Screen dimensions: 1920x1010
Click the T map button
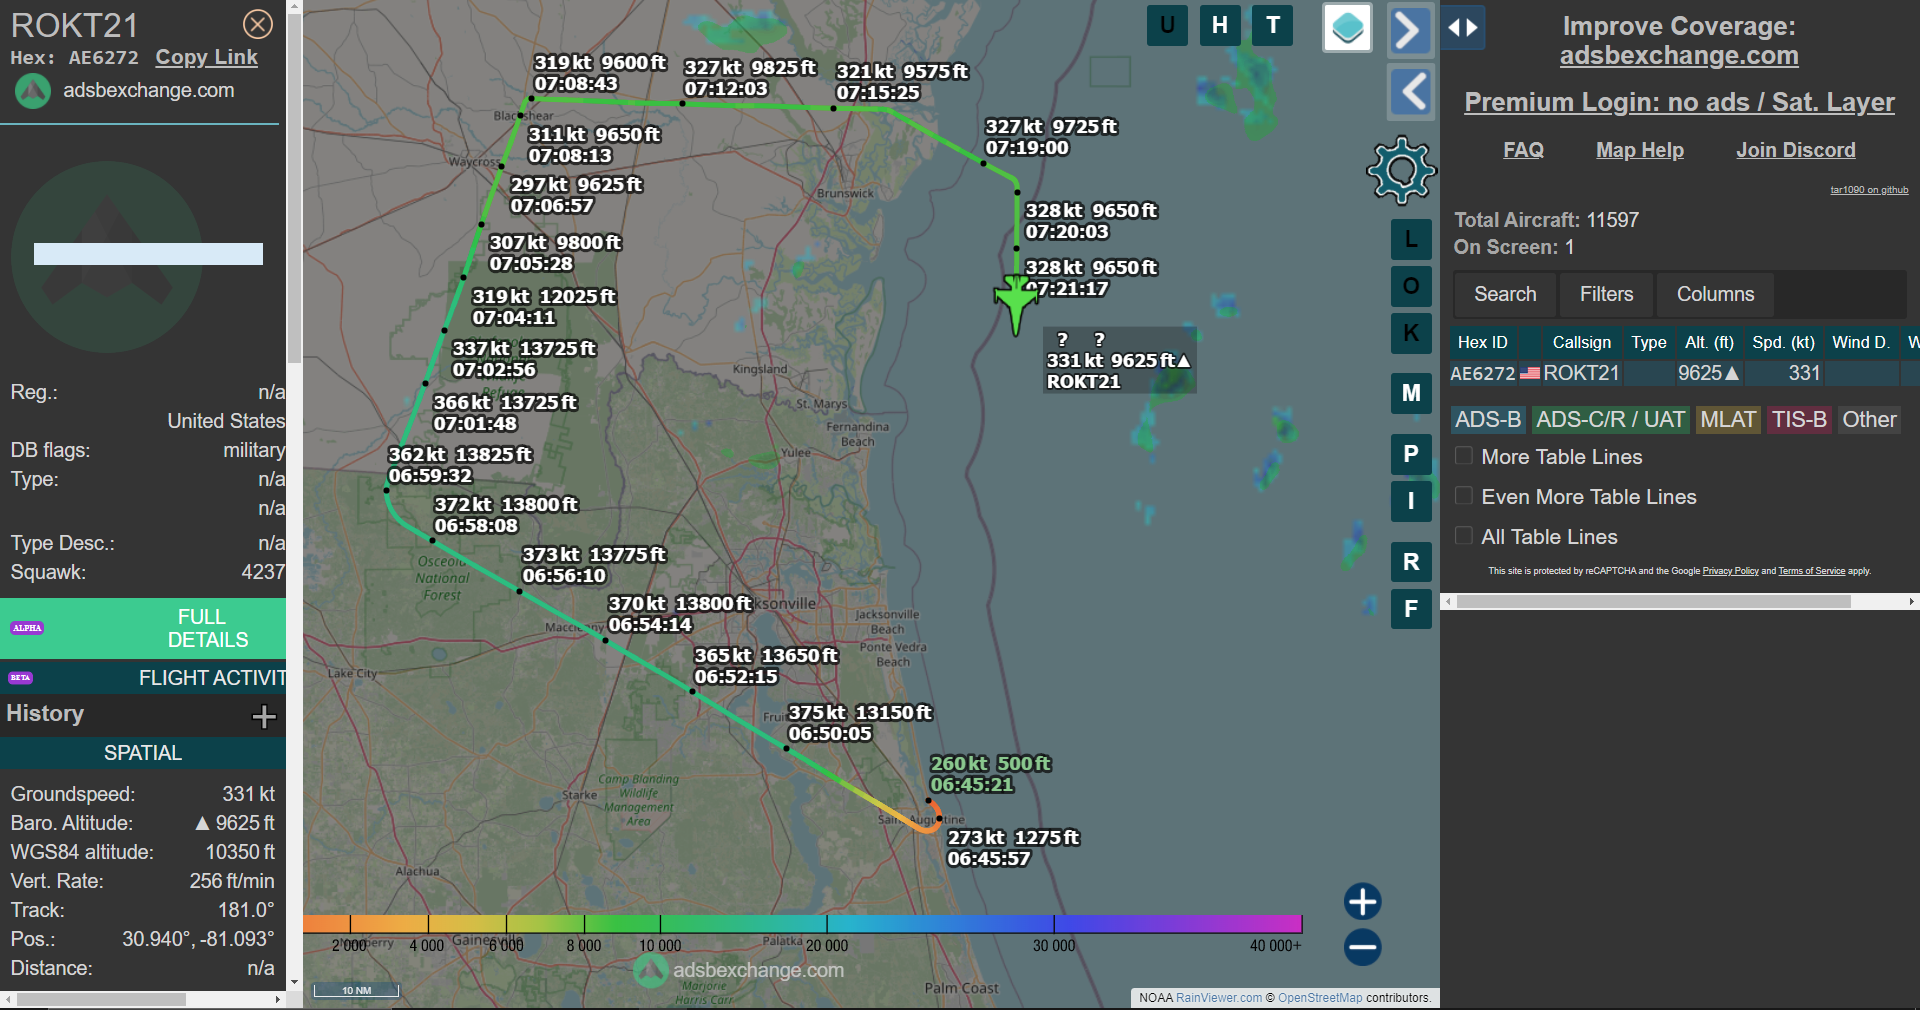pyautogui.click(x=1273, y=25)
